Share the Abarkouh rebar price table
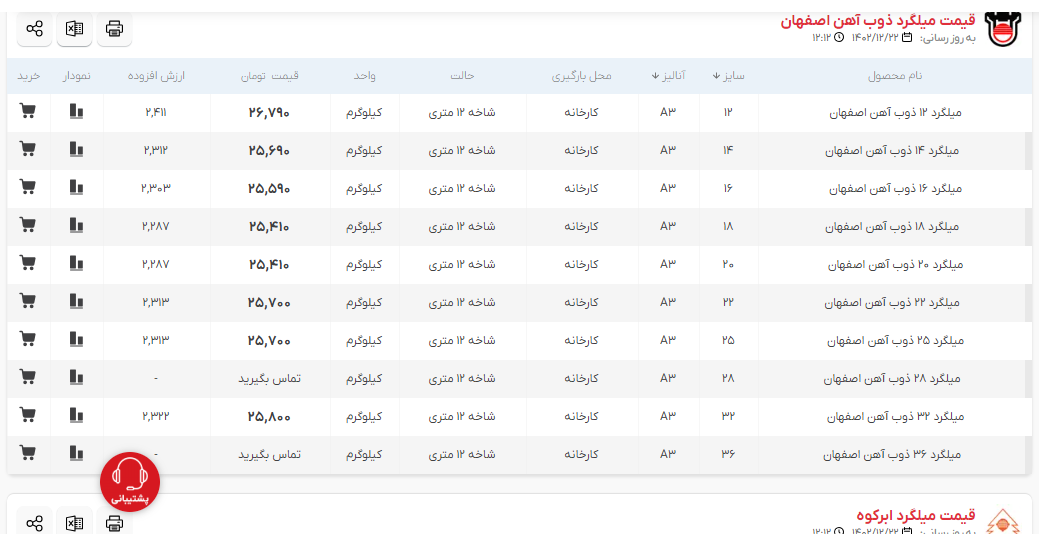This screenshot has height=534, width=1039. click(x=34, y=523)
